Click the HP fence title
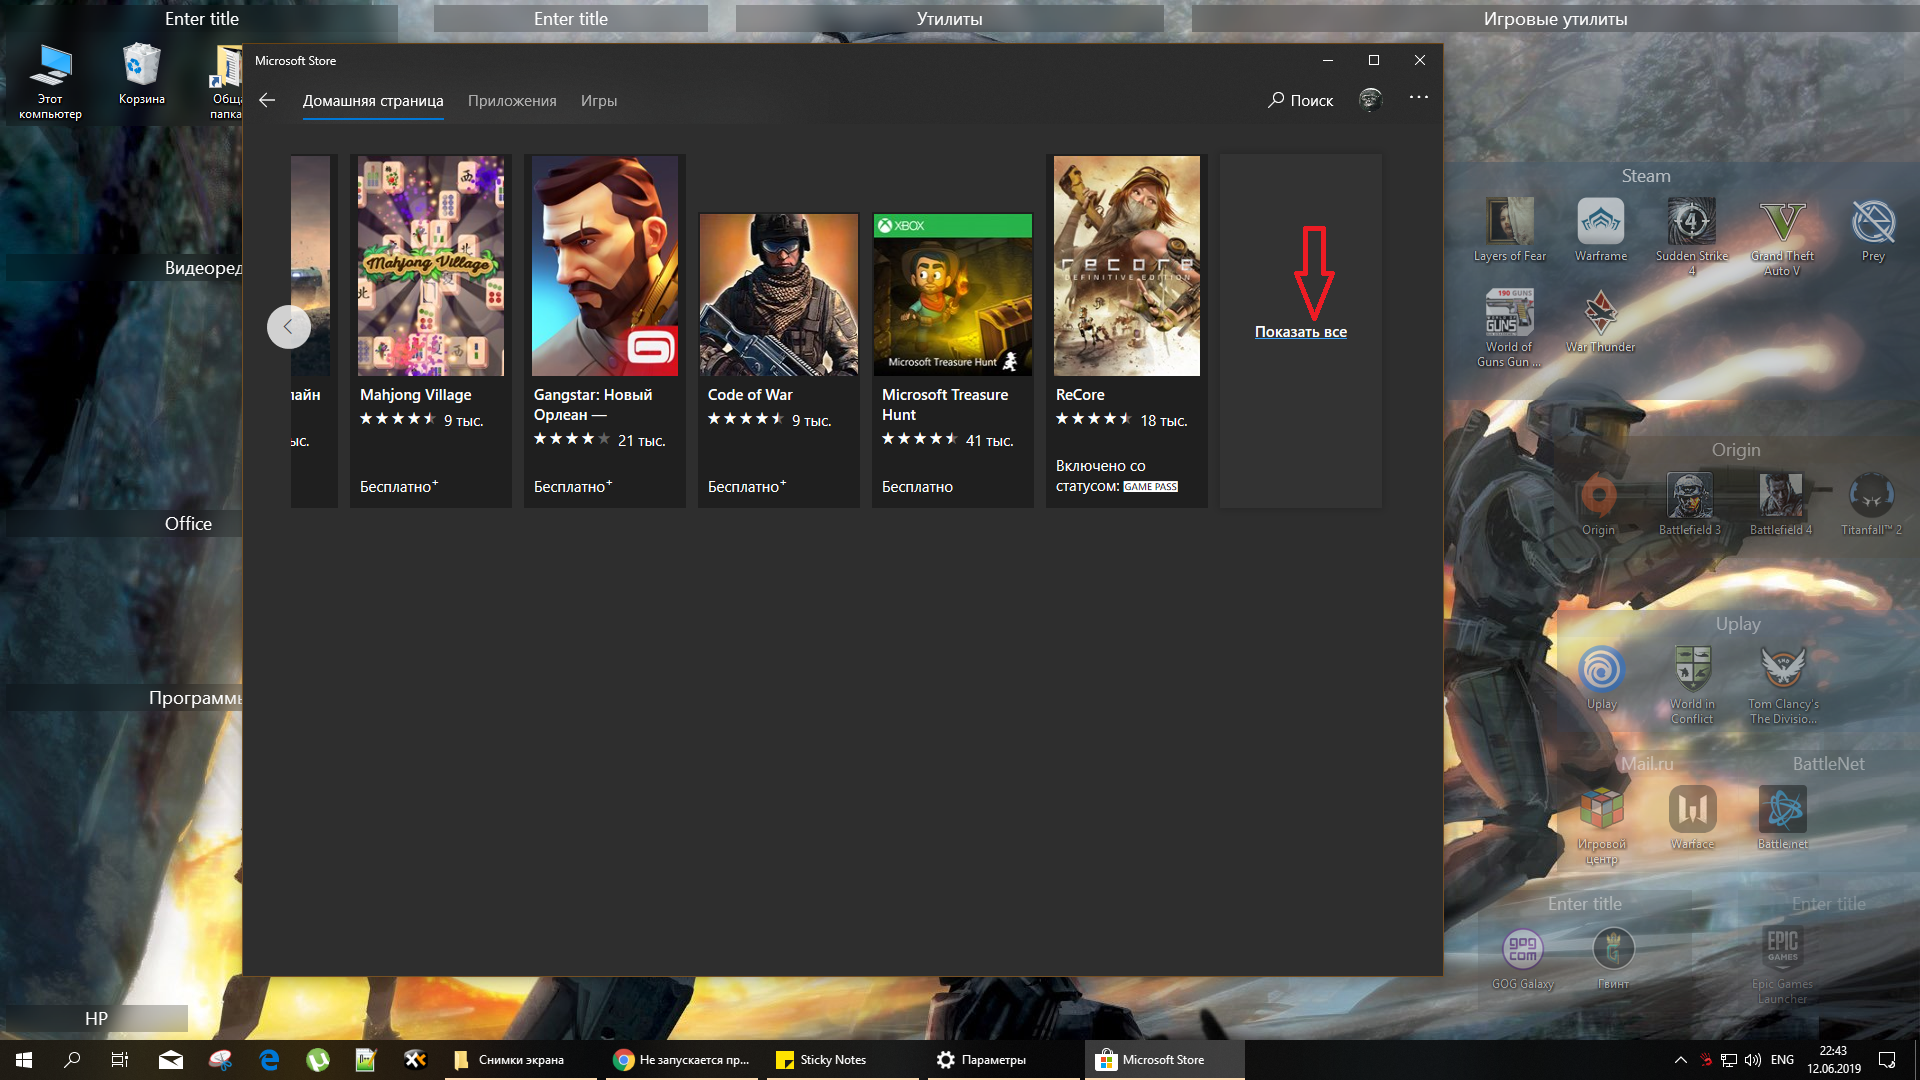Viewport: 1920px width, 1080px height. pos(96,1019)
